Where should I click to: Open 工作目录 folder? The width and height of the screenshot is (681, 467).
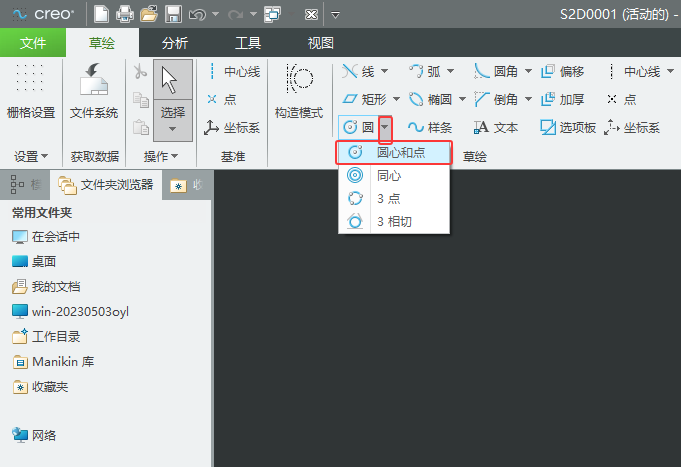coord(46,337)
